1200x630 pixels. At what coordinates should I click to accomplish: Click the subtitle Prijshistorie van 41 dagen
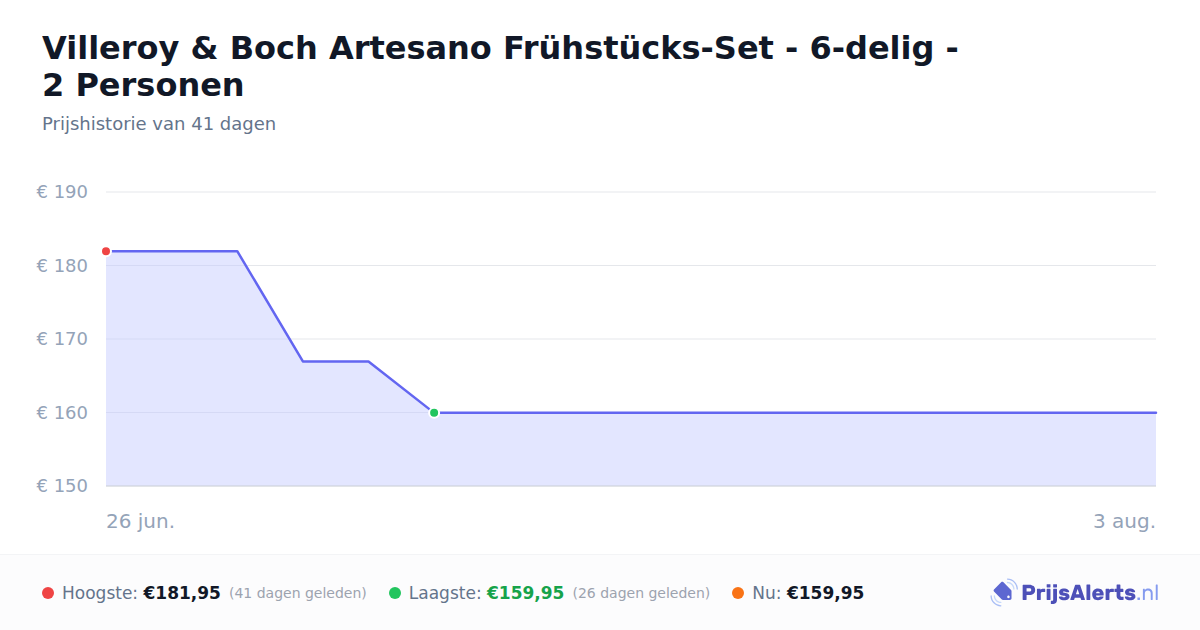pyautogui.click(x=159, y=124)
